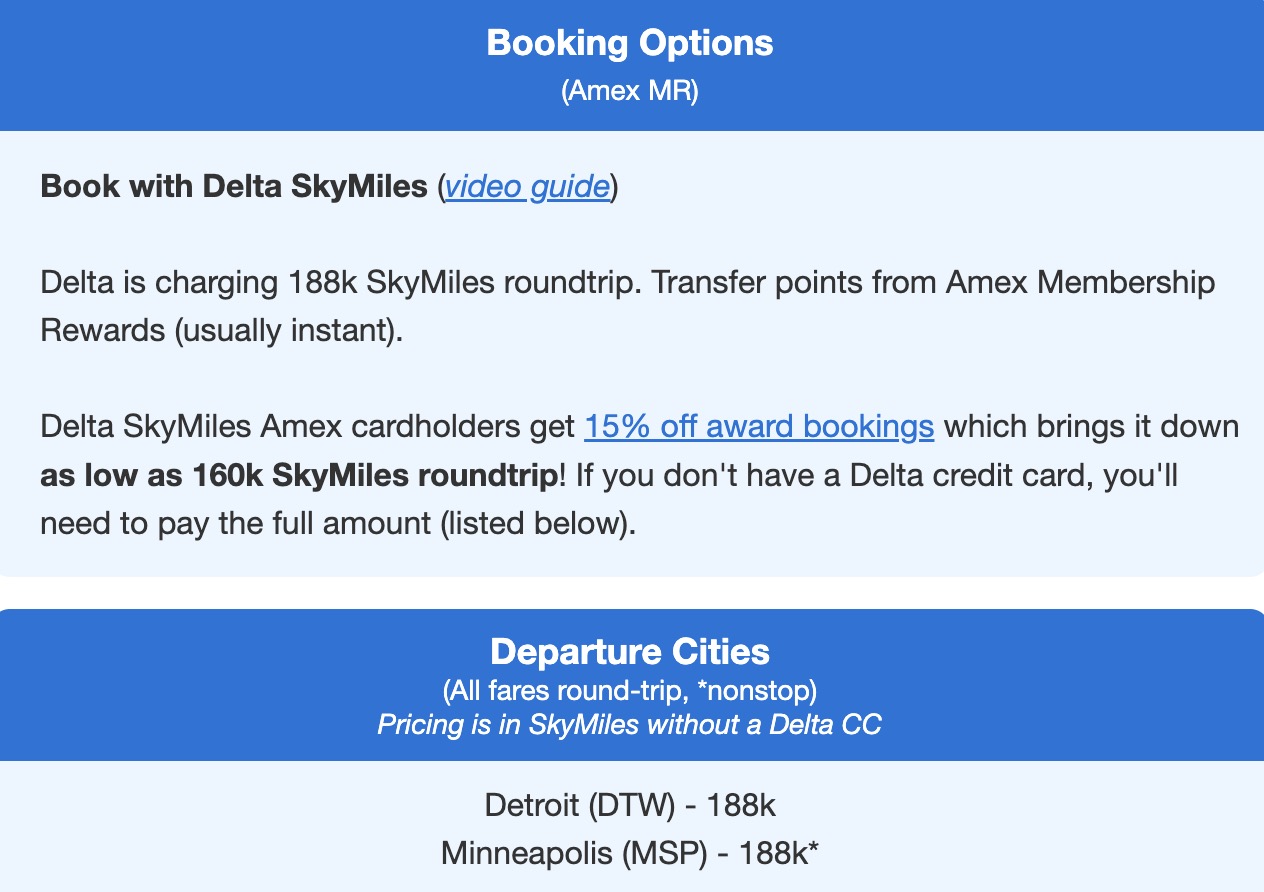Click the which brings it down text

tap(1091, 427)
